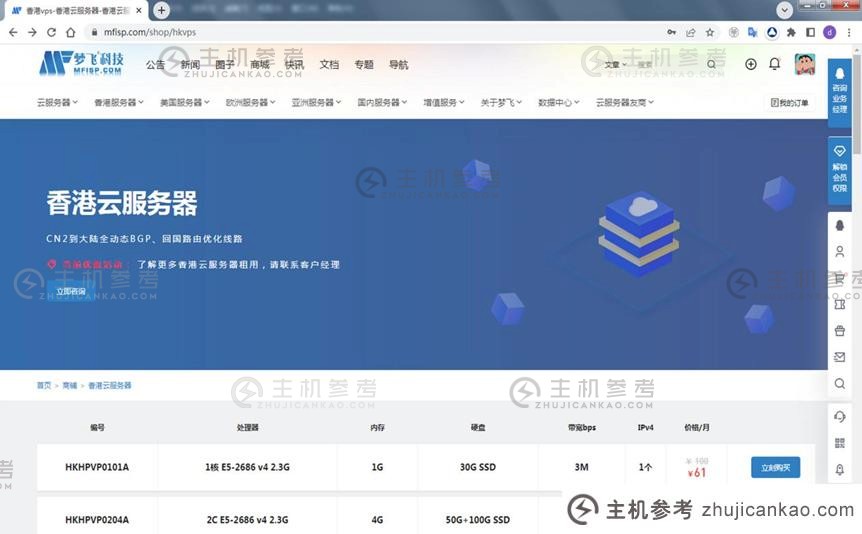The width and height of the screenshot is (862, 534).
Task: Go to browser home page icon
Action: (71, 32)
